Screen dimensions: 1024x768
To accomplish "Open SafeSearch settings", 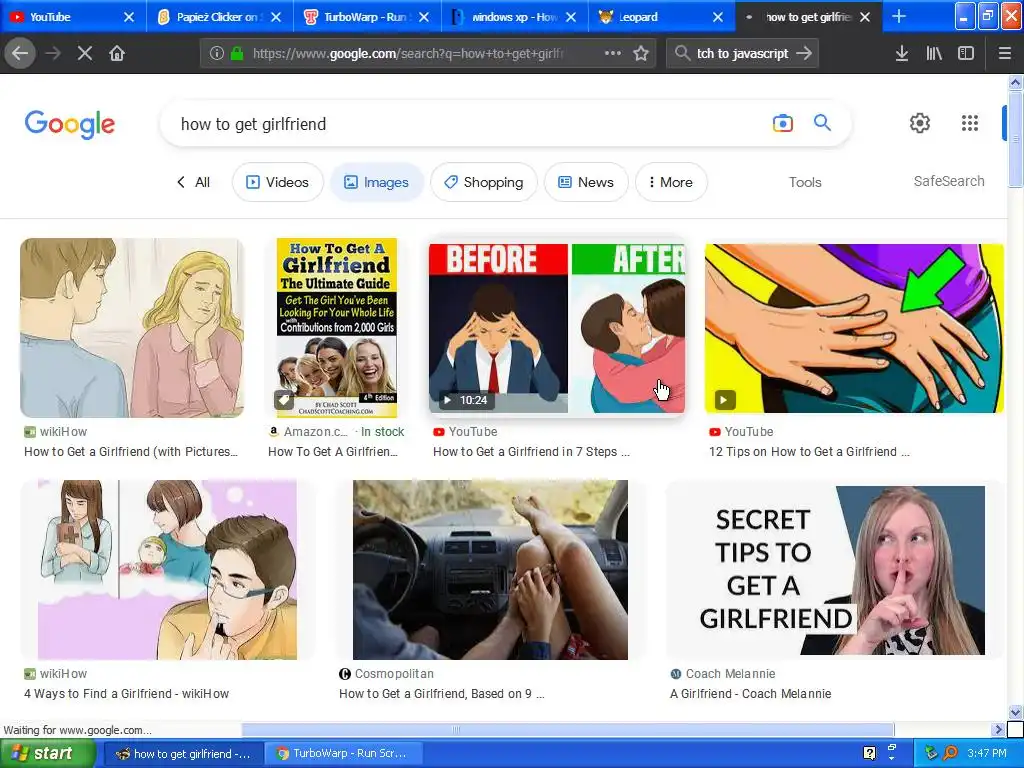I will click(949, 181).
